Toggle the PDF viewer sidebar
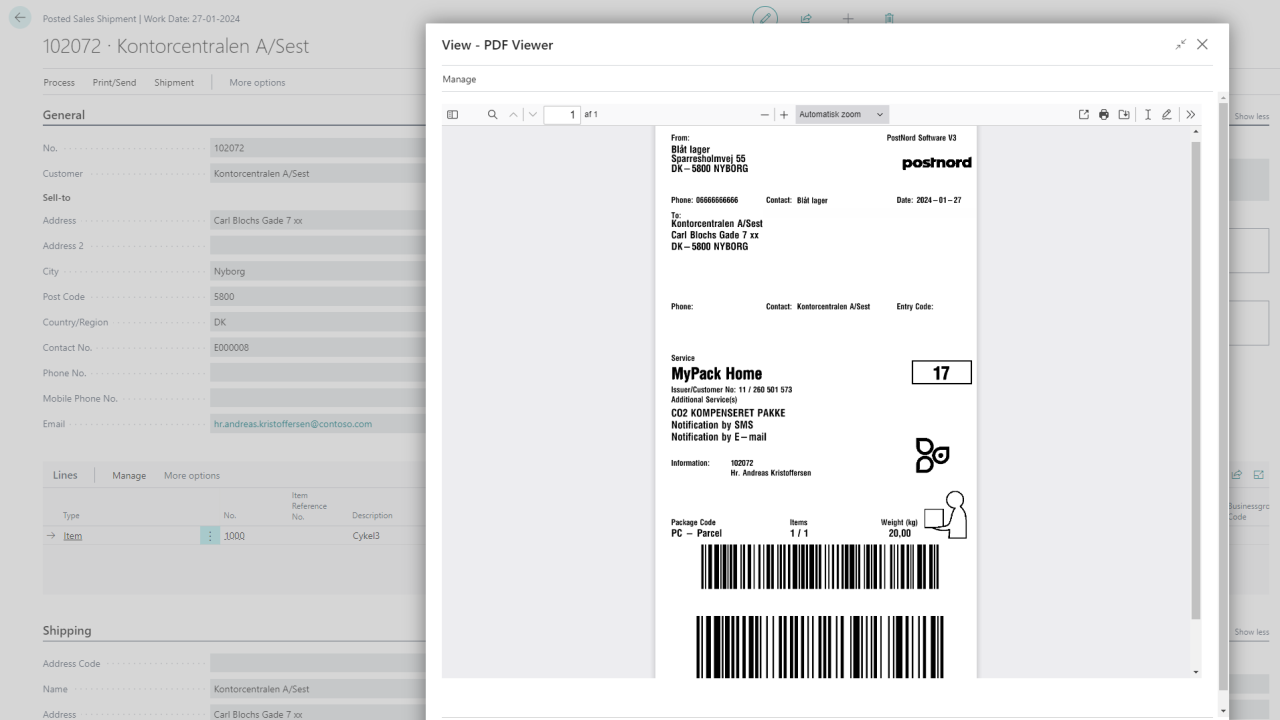The image size is (1280, 720). tap(452, 115)
